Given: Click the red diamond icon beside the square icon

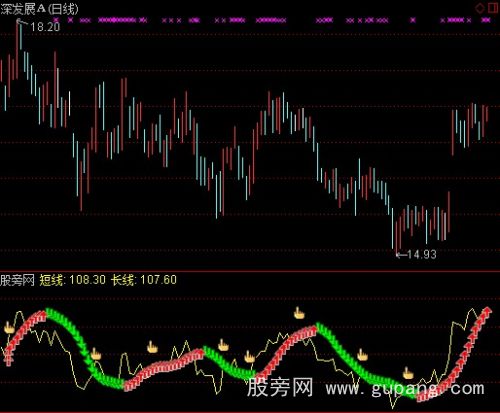Looking at the screenshot, I should click(x=480, y=8).
